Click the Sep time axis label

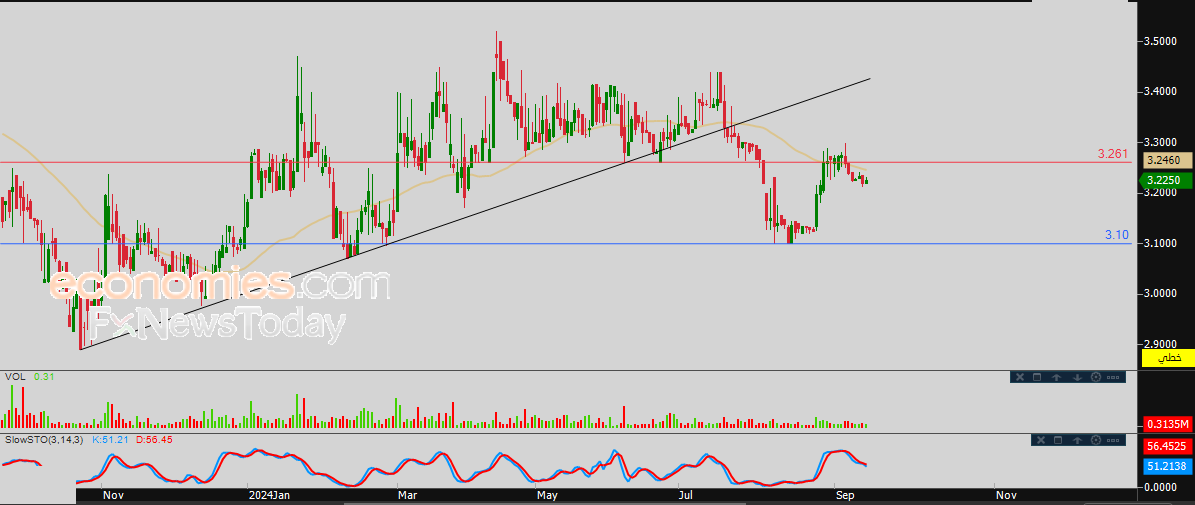844,495
